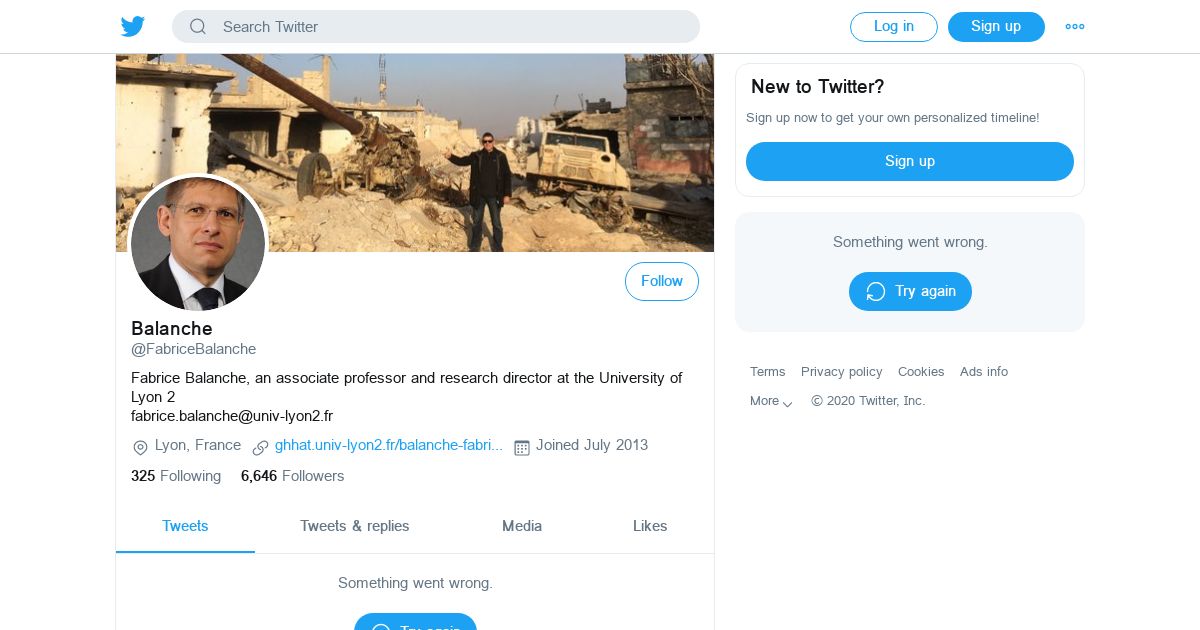
Task: Open the three-dots more menu in header
Action: tap(1075, 27)
